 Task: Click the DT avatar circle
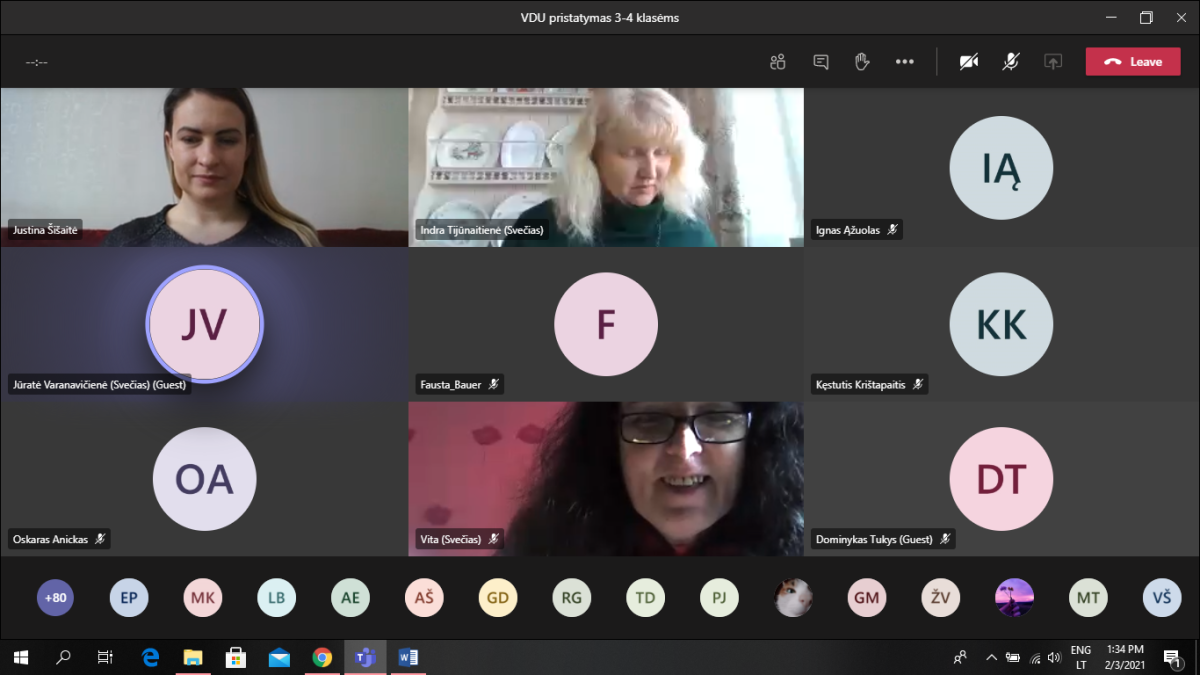click(x=1001, y=479)
